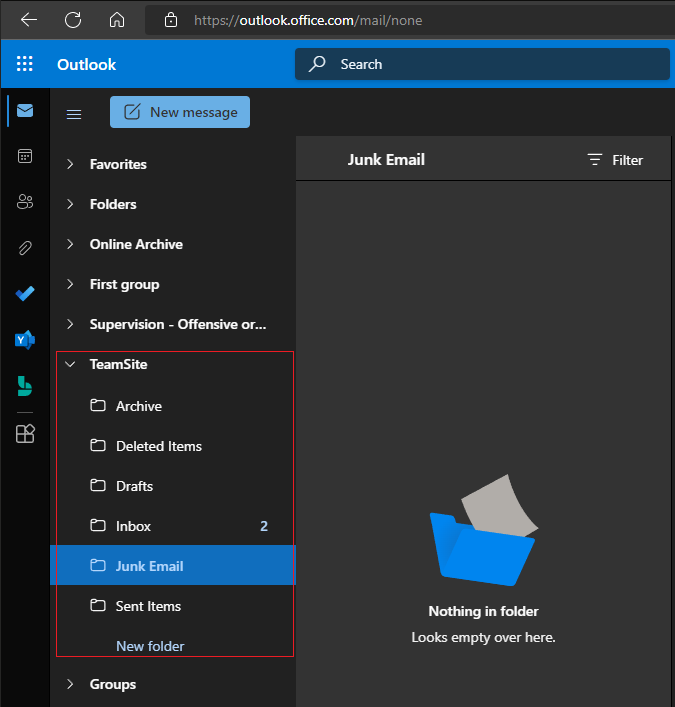Open People module in left rail
Viewport: 675px width, 707px height.
point(25,202)
